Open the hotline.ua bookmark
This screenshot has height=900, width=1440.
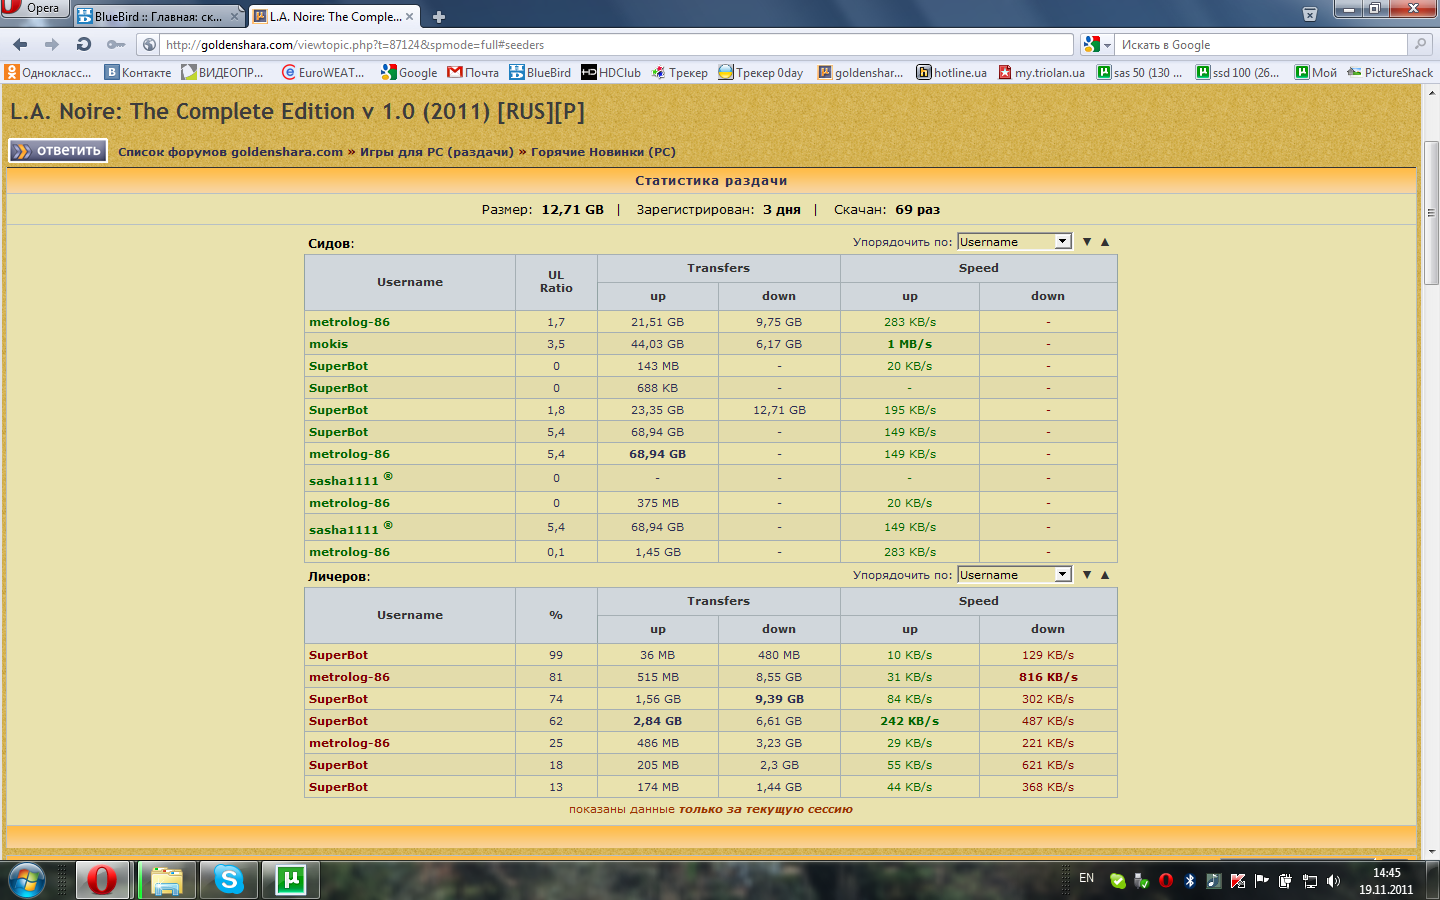pyautogui.click(x=952, y=72)
